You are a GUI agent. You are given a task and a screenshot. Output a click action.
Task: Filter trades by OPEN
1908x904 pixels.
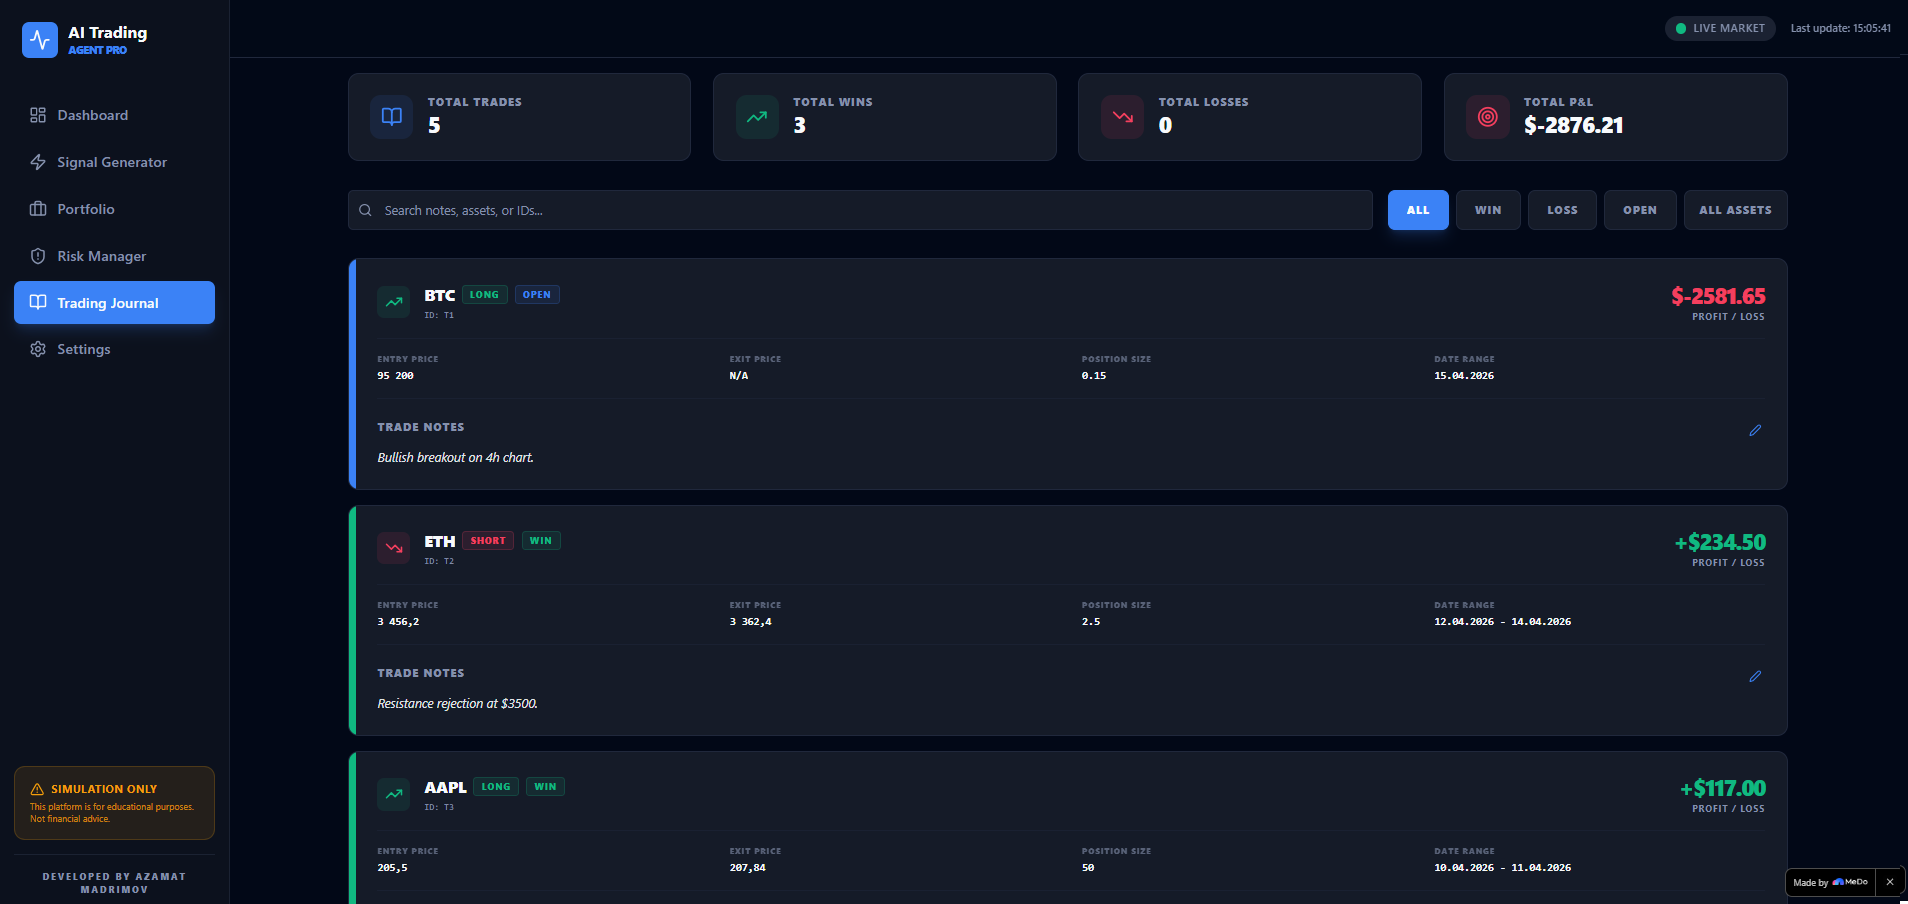tap(1640, 210)
